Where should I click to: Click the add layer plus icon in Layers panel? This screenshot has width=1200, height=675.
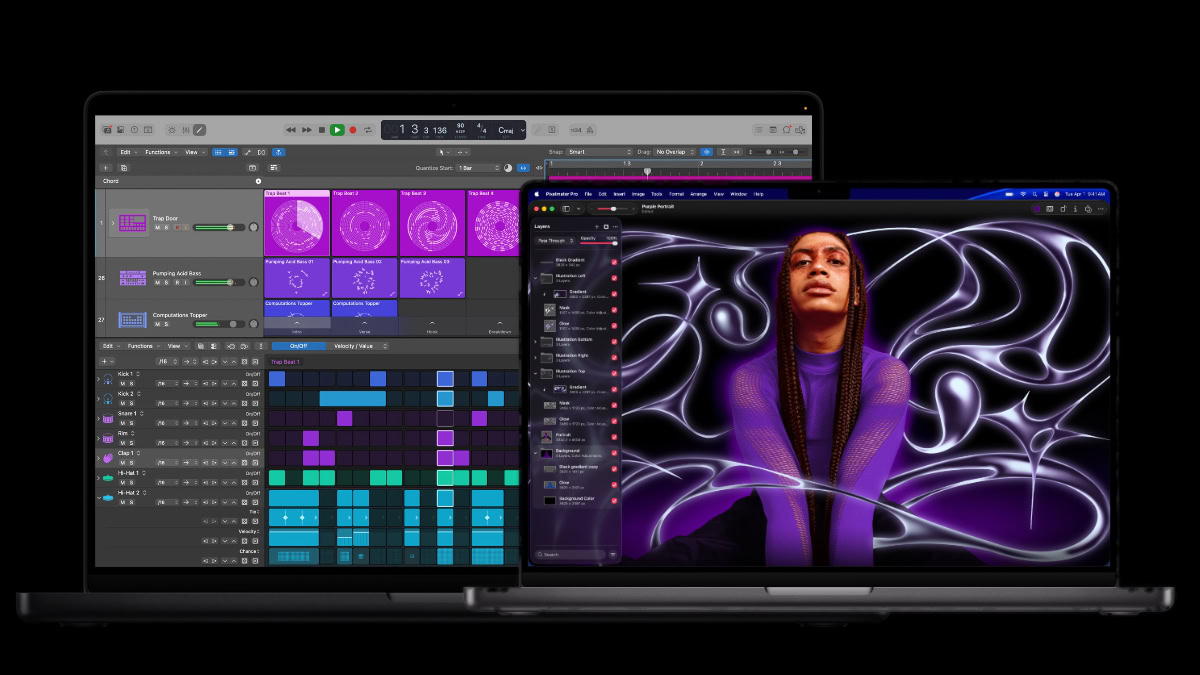[x=596, y=228]
